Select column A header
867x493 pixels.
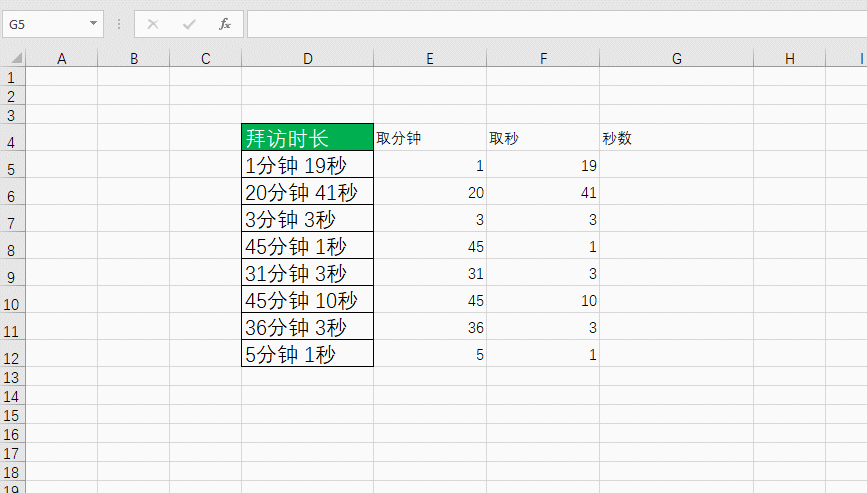(x=61, y=59)
